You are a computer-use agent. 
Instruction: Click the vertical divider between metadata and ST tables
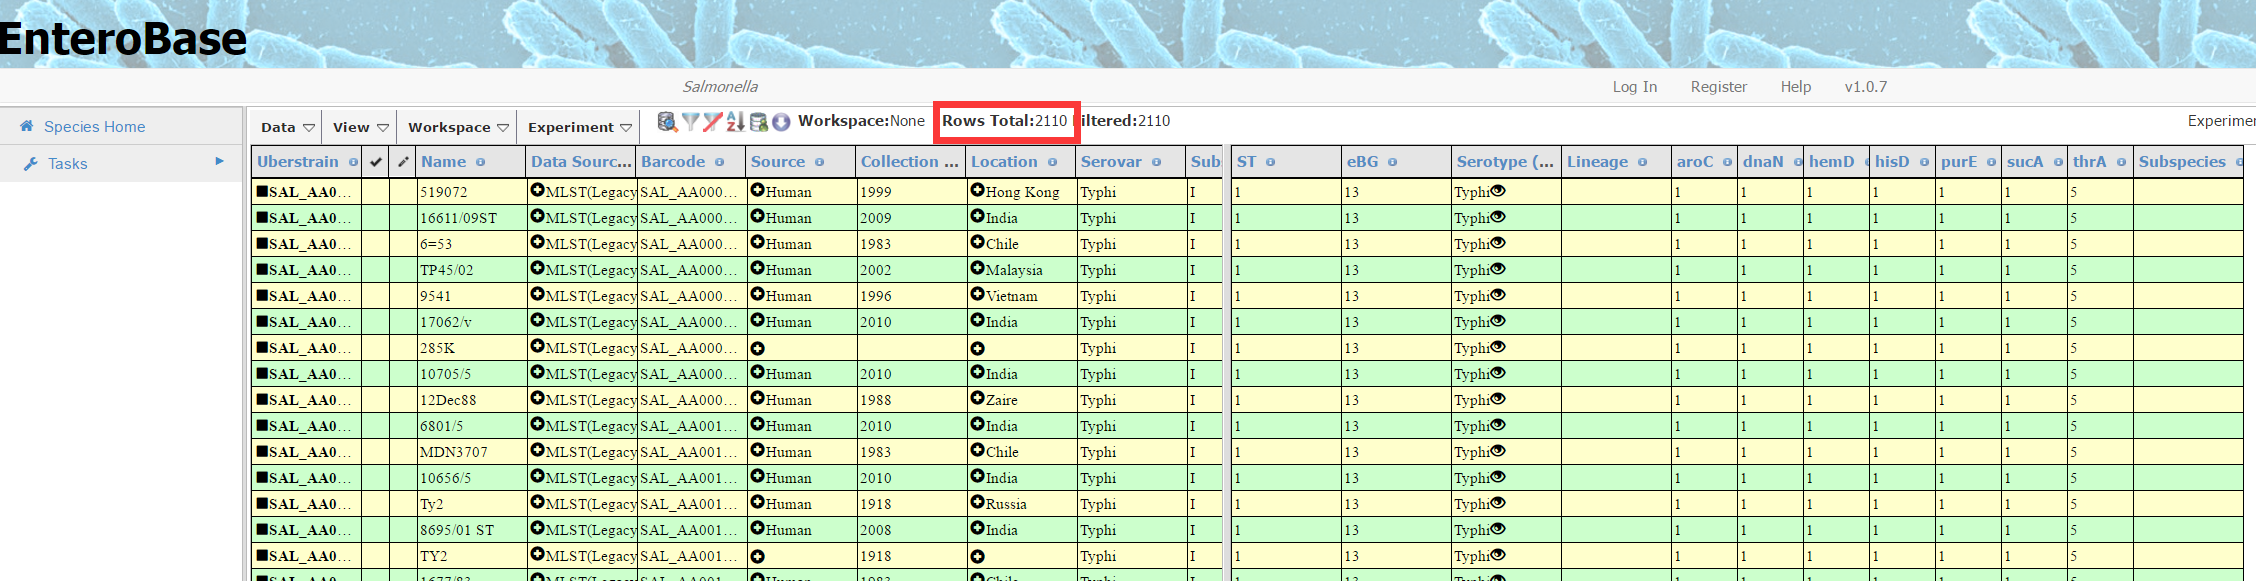1227,363
